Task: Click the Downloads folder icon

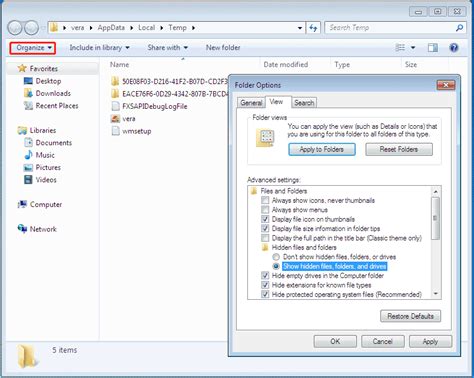Action: pyautogui.click(x=28, y=93)
